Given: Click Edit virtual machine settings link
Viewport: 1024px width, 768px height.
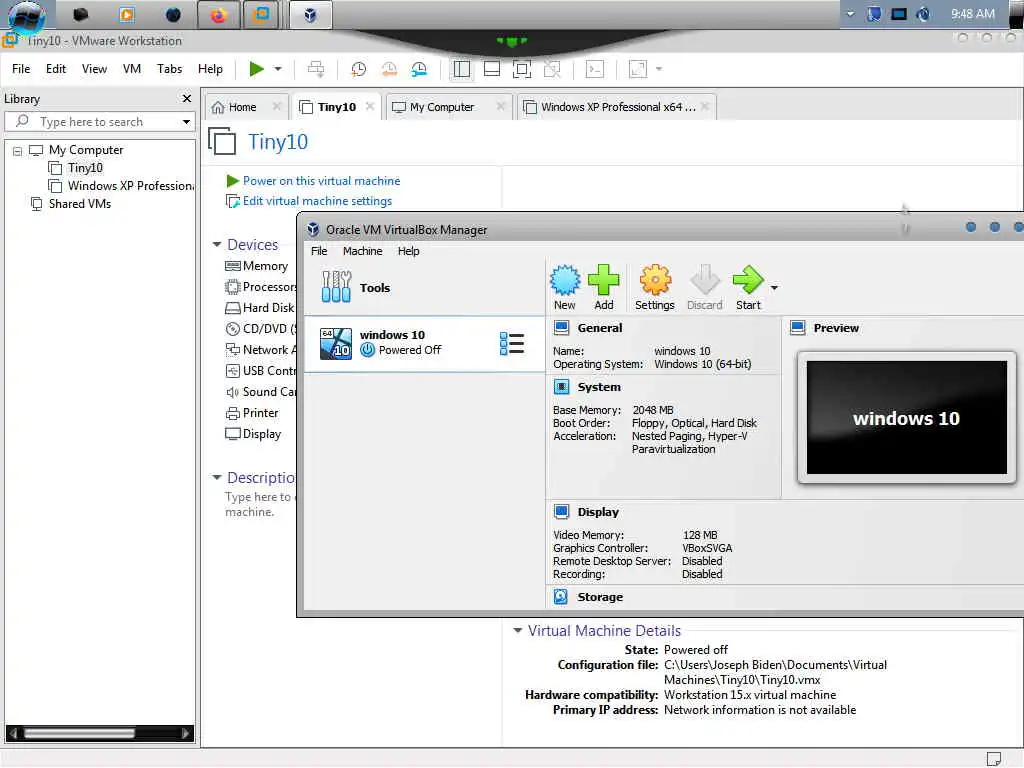Looking at the screenshot, I should tap(317, 201).
